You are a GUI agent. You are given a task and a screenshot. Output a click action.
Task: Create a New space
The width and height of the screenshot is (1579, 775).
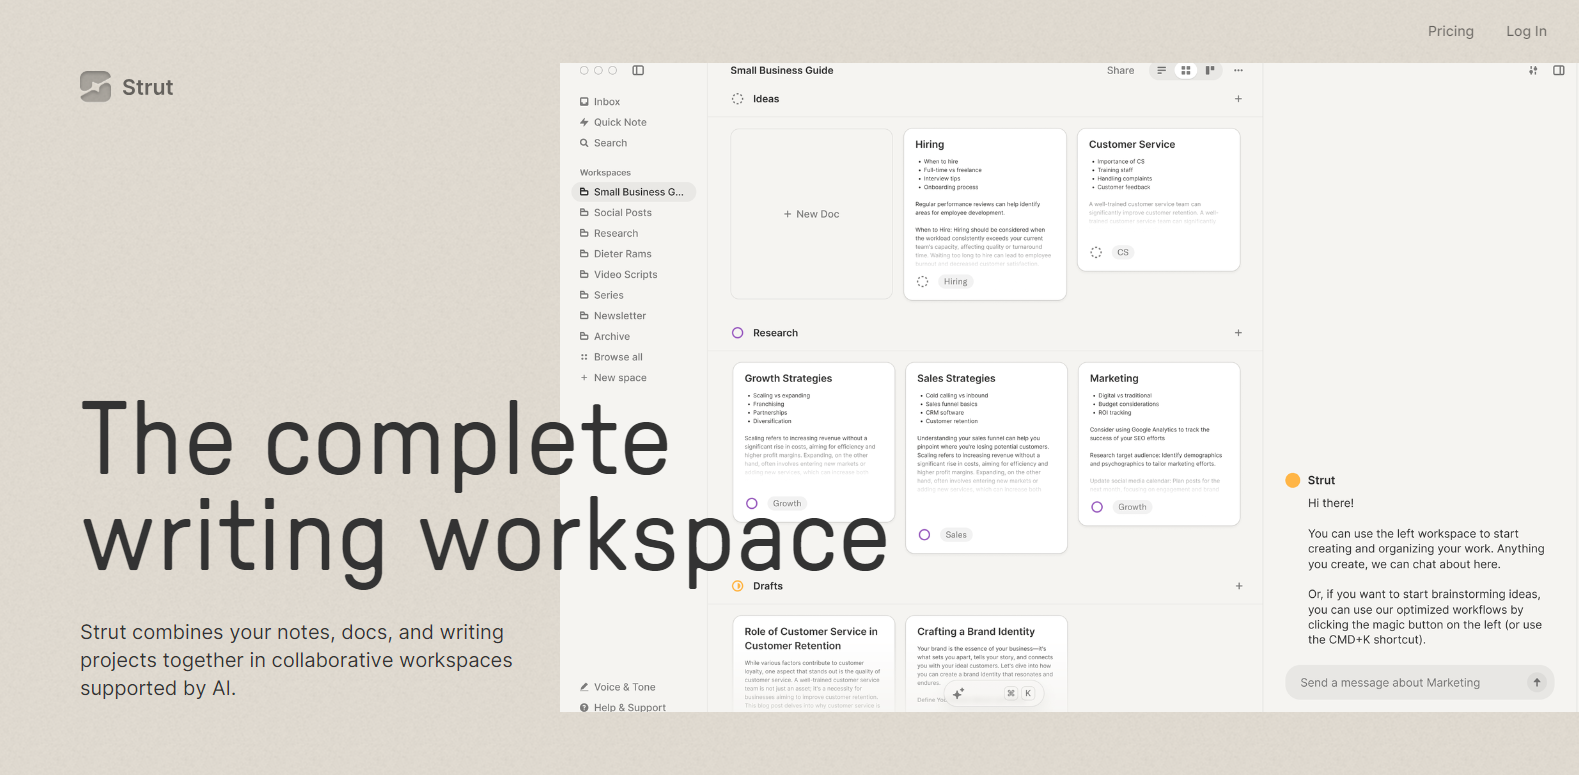[613, 378]
